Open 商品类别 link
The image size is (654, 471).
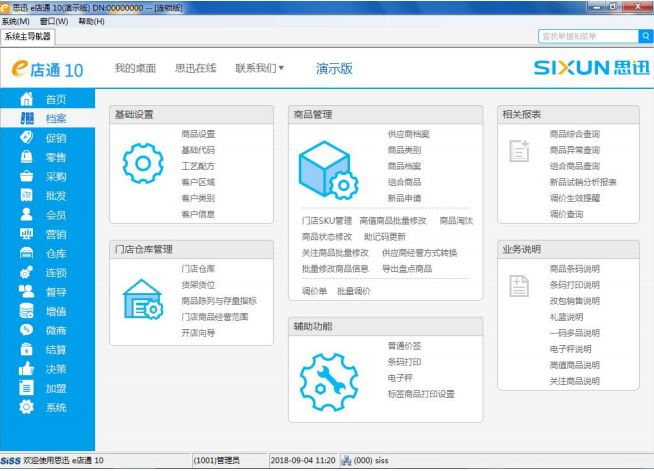(405, 150)
